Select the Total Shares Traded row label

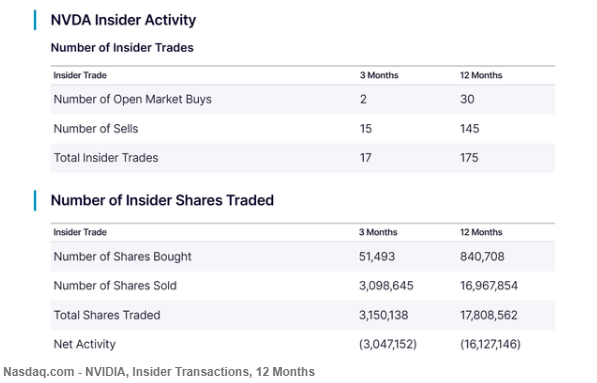107,315
